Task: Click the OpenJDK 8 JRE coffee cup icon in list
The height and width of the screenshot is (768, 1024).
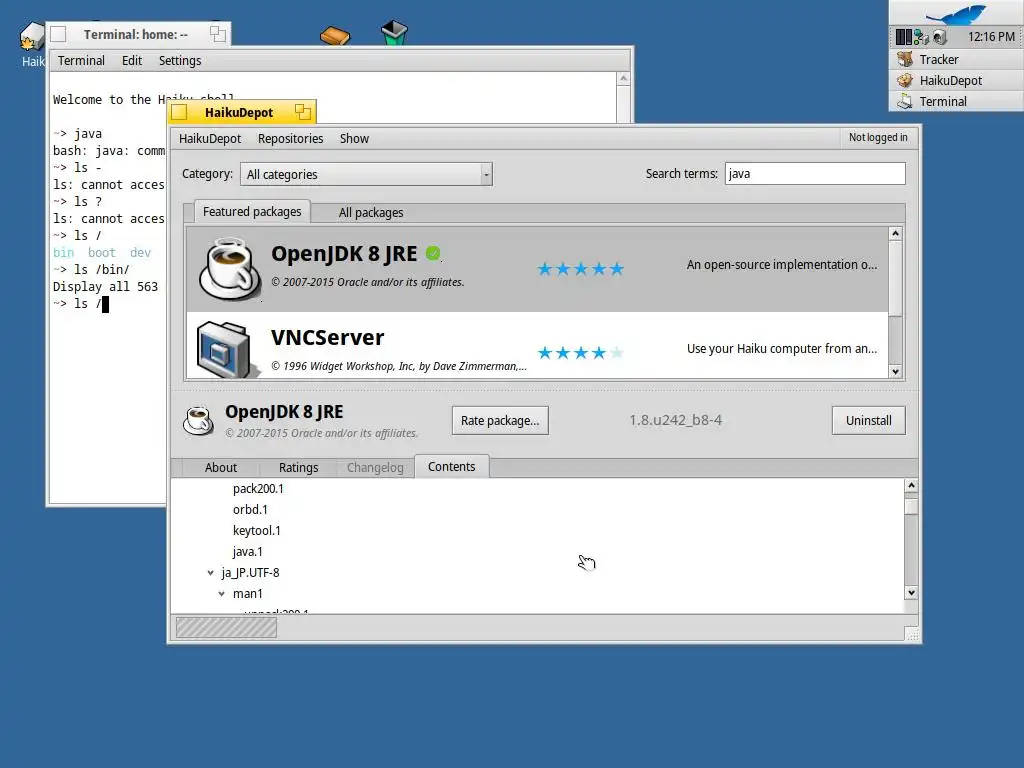Action: pyautogui.click(x=230, y=269)
